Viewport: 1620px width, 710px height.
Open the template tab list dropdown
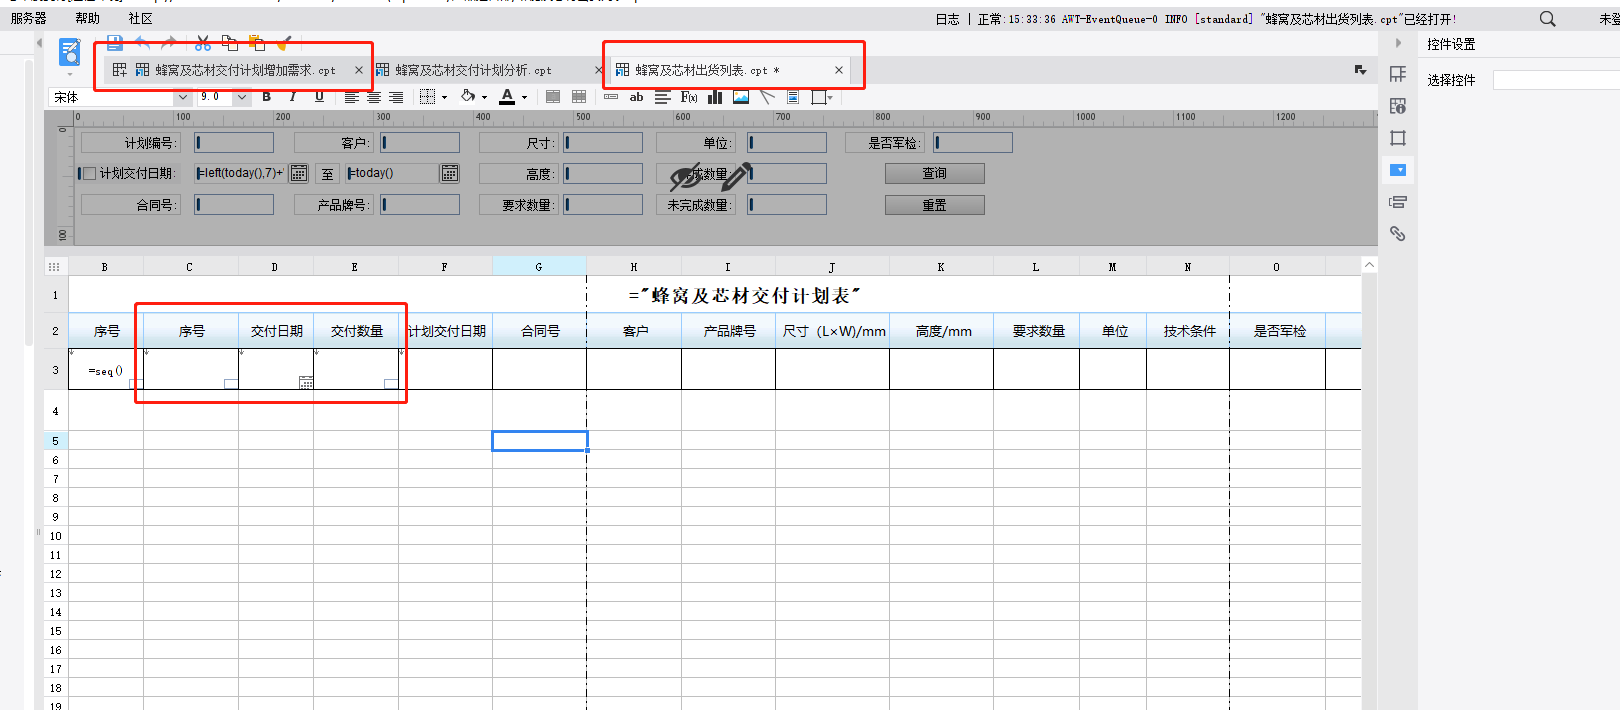(1360, 70)
